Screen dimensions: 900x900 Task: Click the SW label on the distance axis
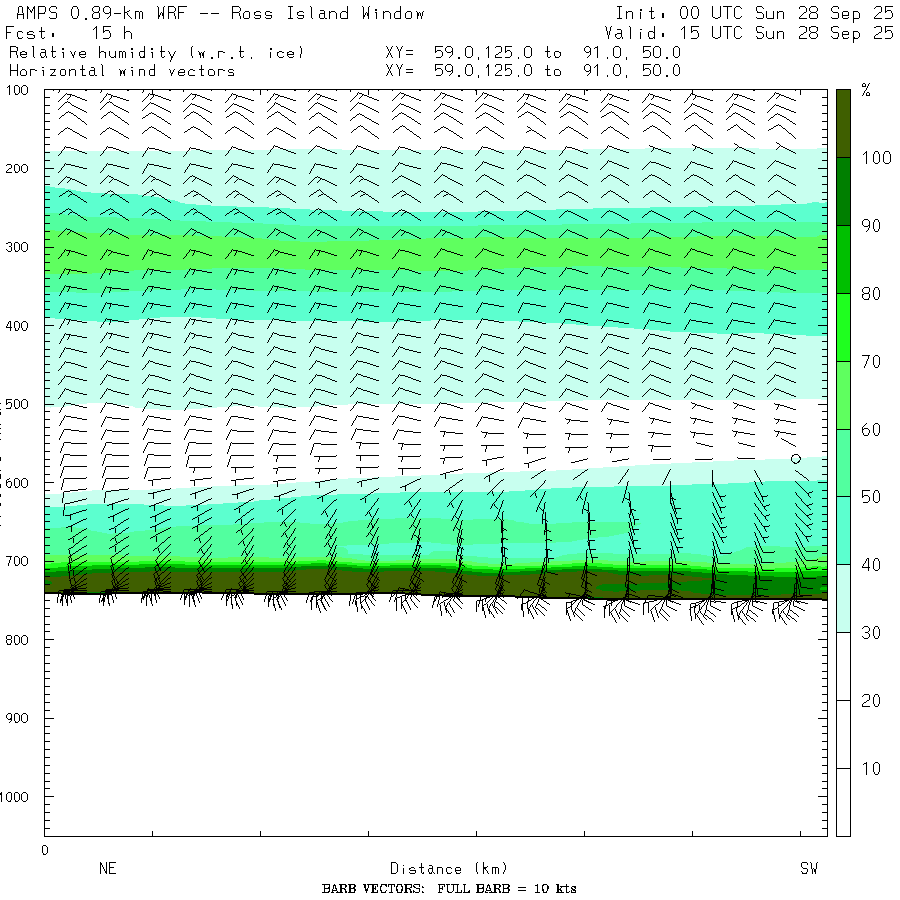tap(808, 869)
